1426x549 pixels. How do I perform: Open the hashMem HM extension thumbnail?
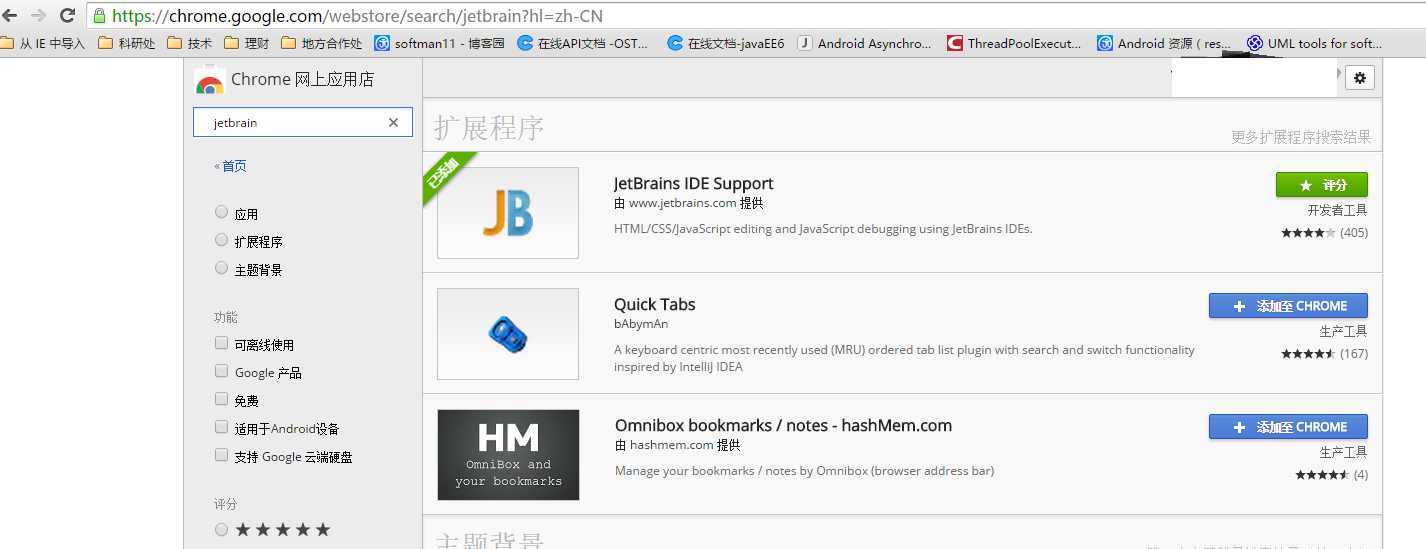508,455
